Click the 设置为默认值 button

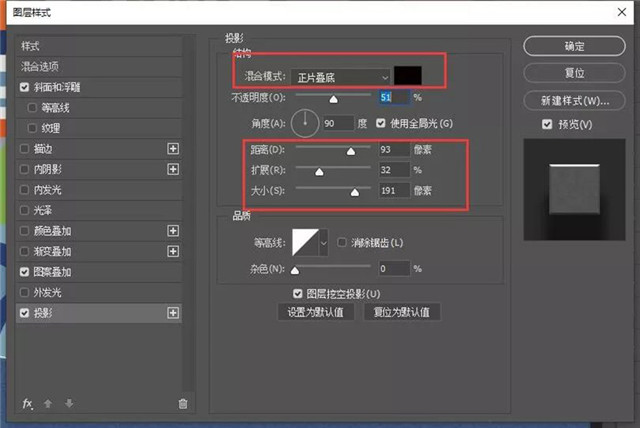(x=316, y=312)
